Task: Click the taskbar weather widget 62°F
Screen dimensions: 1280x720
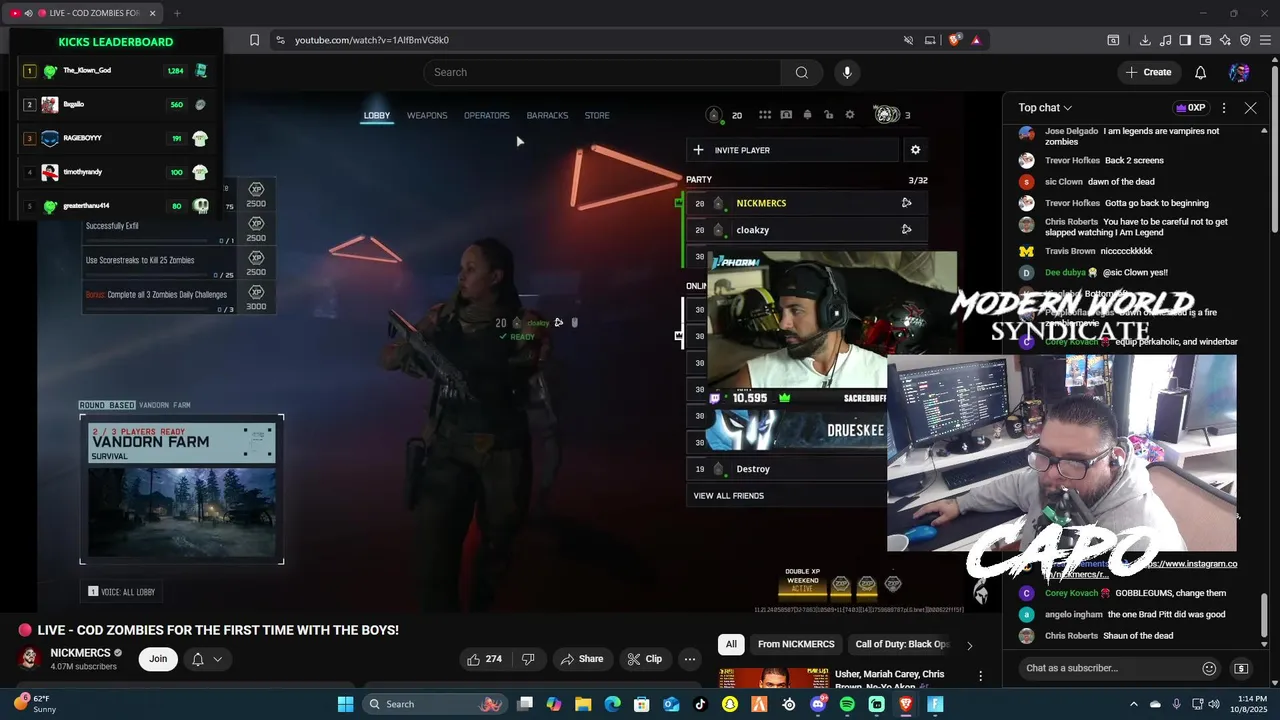Action: coord(35,704)
